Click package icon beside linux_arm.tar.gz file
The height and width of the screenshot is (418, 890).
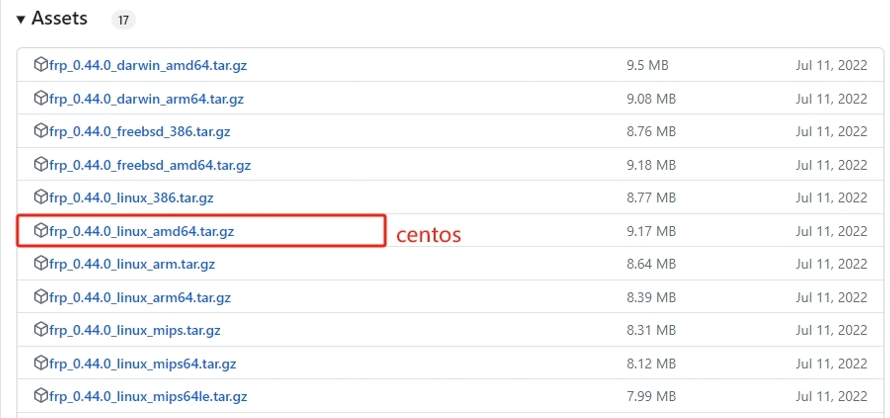41,264
